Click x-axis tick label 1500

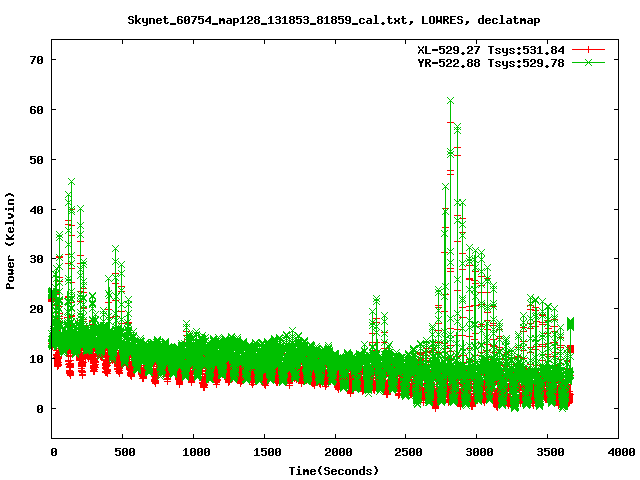click(267, 452)
